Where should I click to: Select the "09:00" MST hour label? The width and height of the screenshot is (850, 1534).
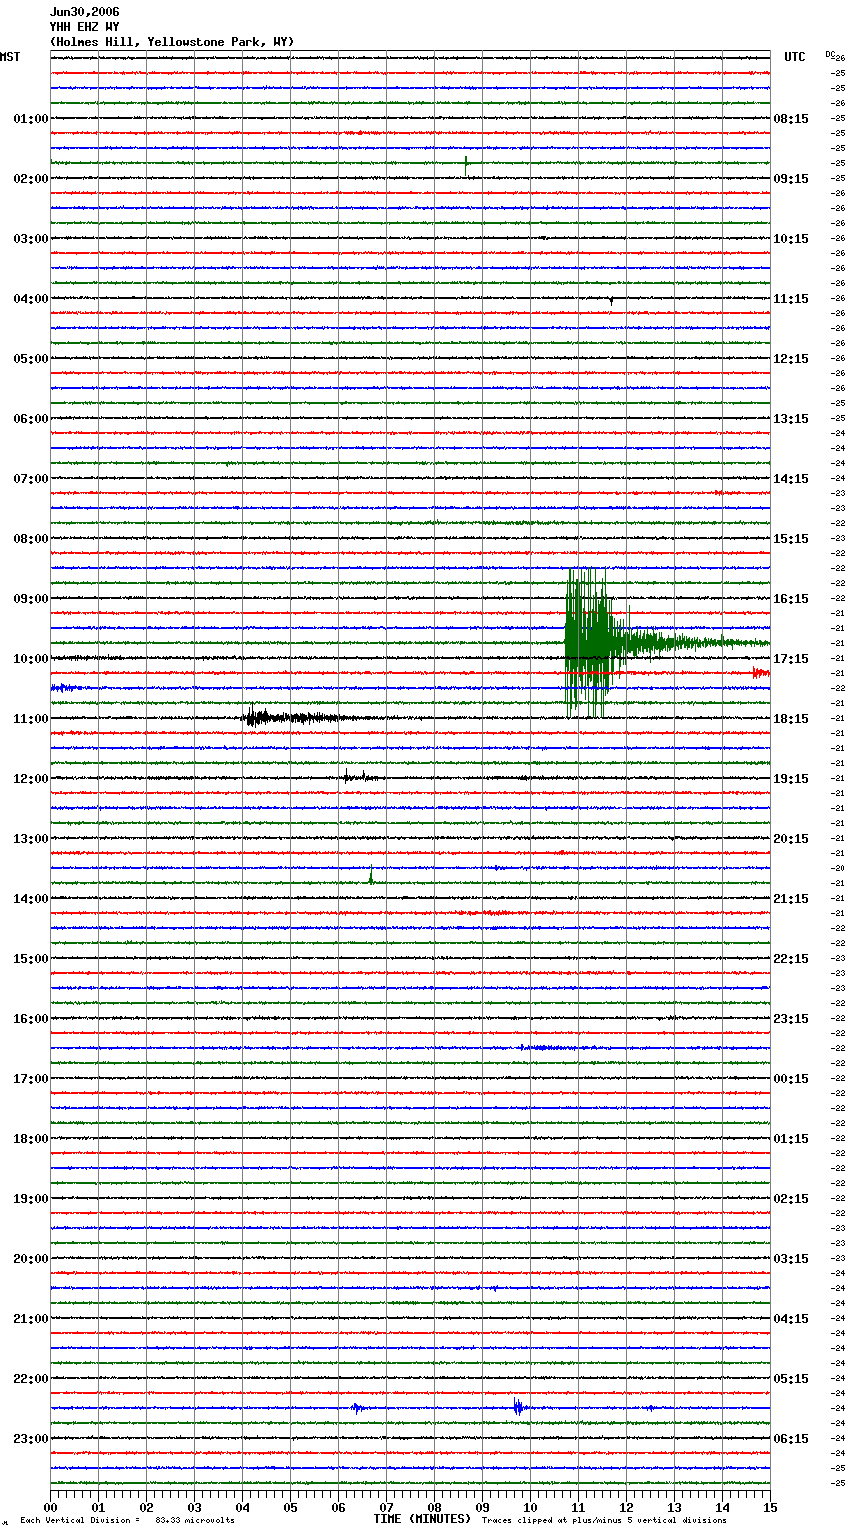pyautogui.click(x=31, y=599)
